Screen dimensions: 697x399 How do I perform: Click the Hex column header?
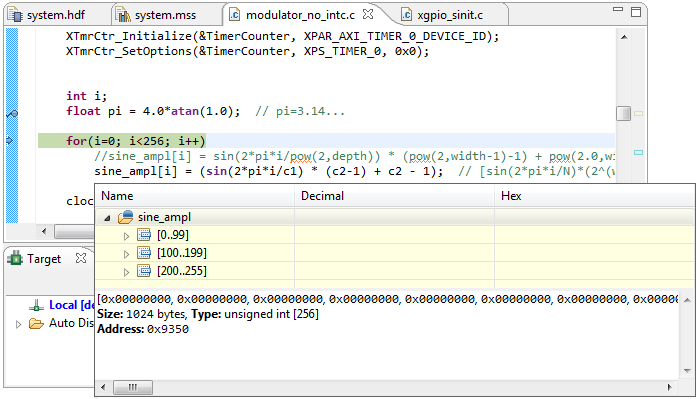pyautogui.click(x=595, y=196)
